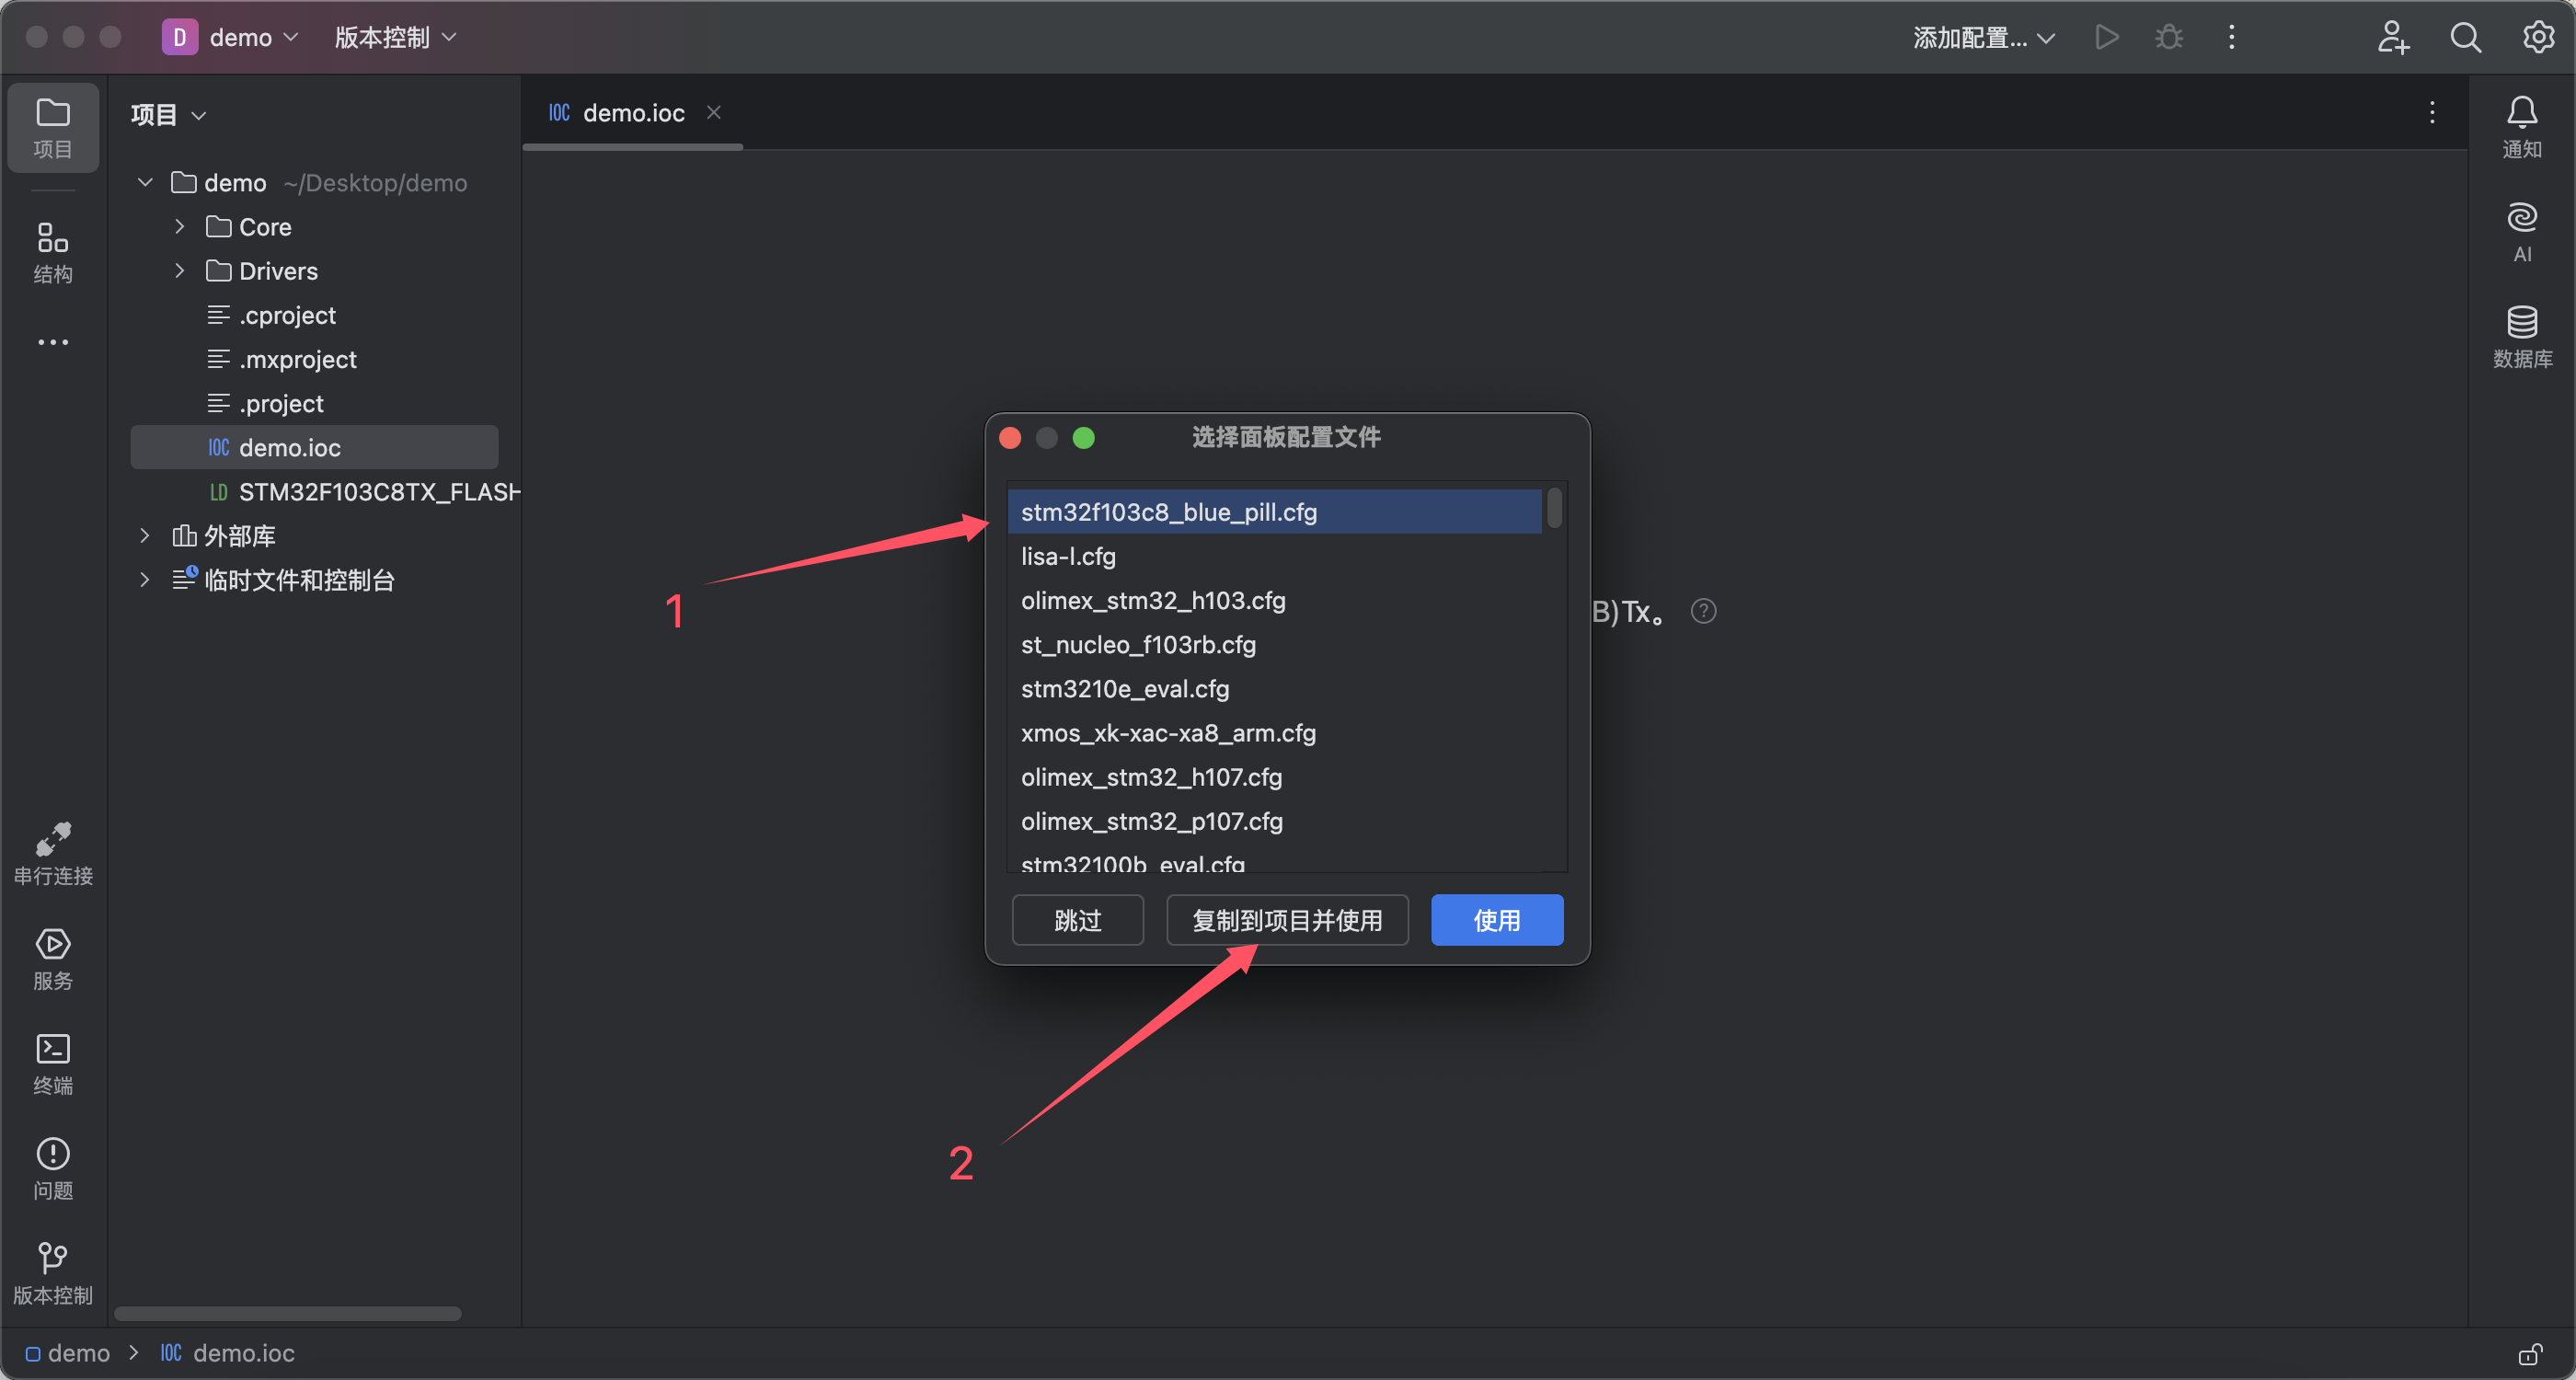Screen dimensions: 2576x1380
Task: Expand 临时文件和控制台 node
Action: [x=145, y=579]
